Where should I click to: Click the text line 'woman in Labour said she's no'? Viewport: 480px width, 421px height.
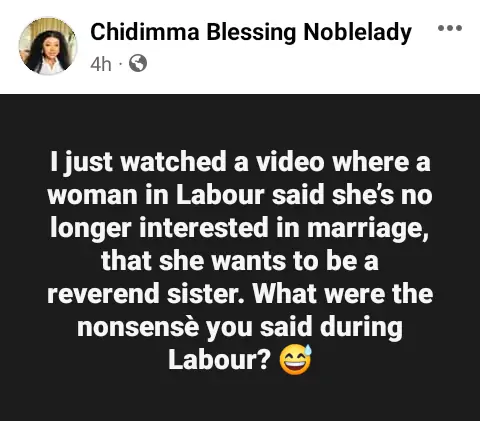(240, 194)
